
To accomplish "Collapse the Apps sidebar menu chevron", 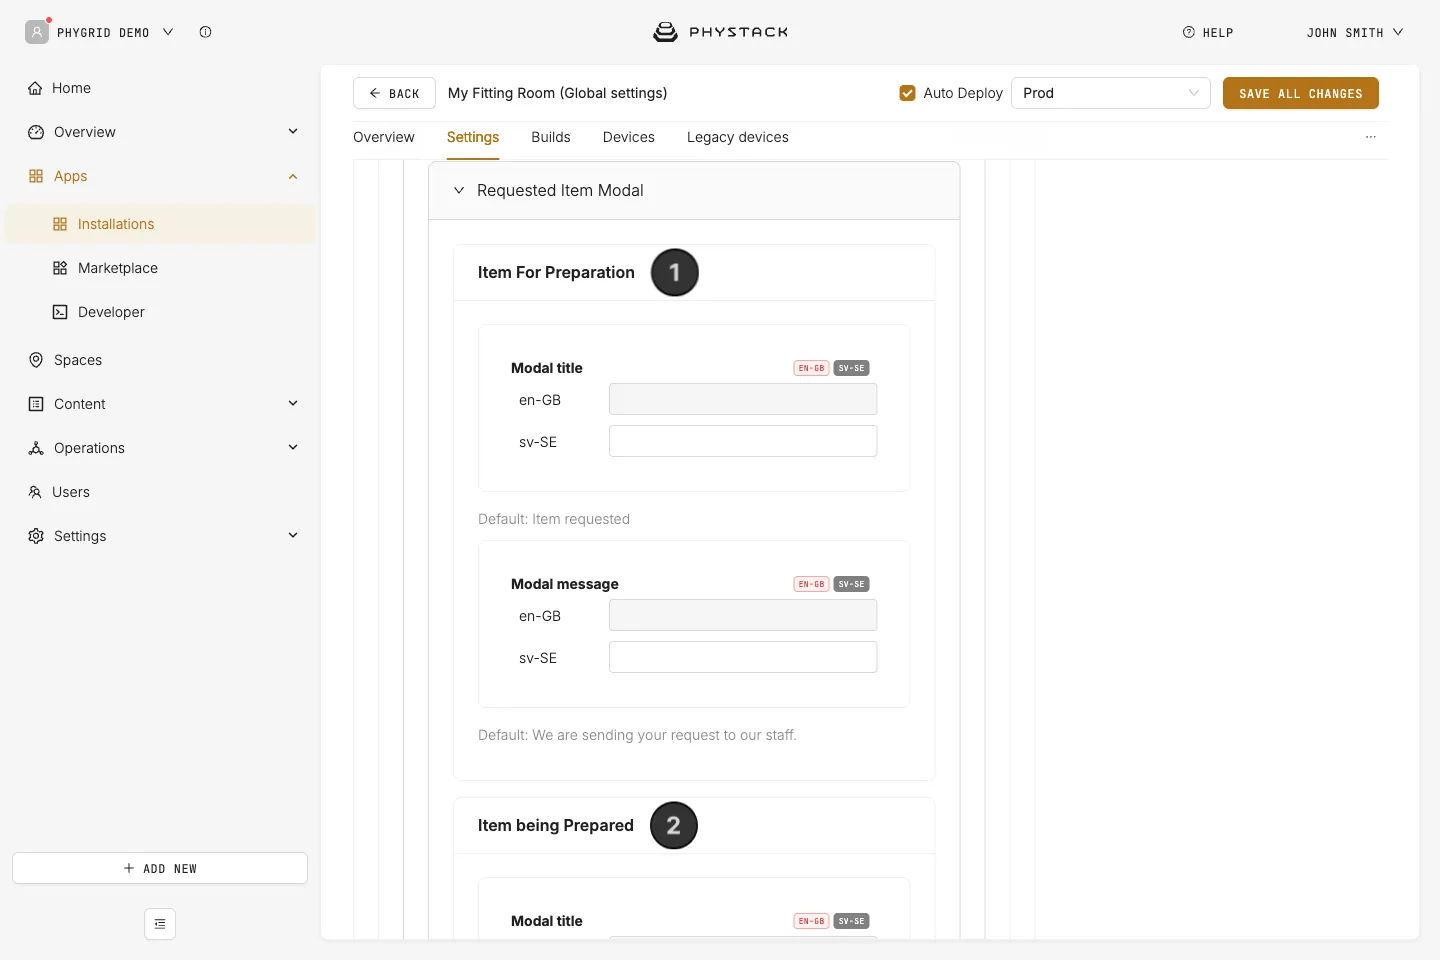I will point(293,176).
